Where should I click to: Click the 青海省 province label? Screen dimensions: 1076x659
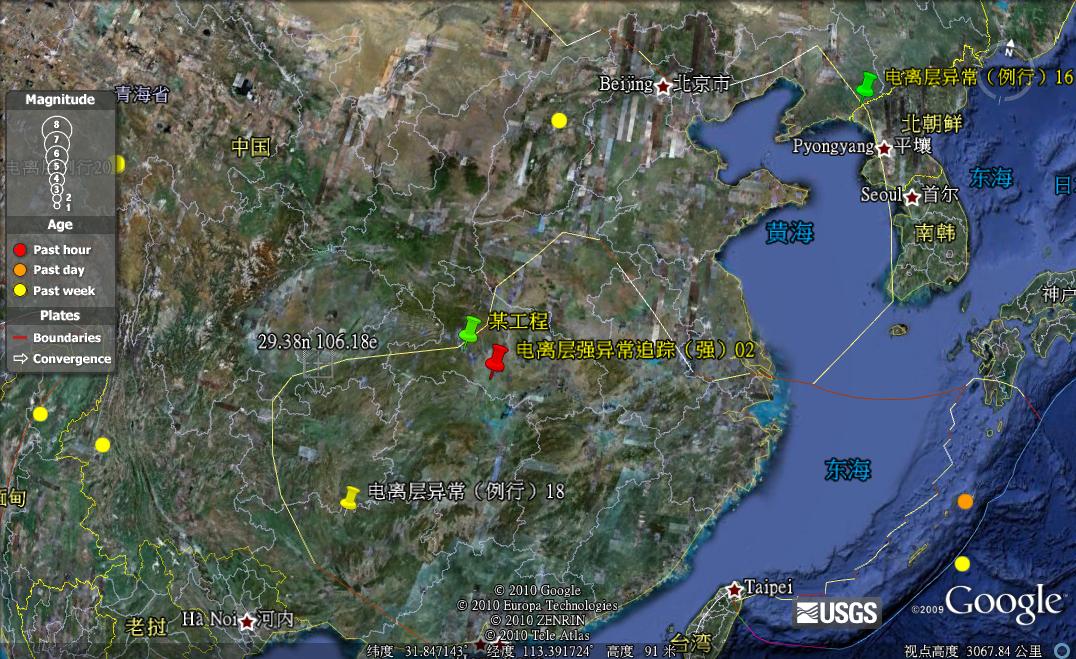point(143,94)
